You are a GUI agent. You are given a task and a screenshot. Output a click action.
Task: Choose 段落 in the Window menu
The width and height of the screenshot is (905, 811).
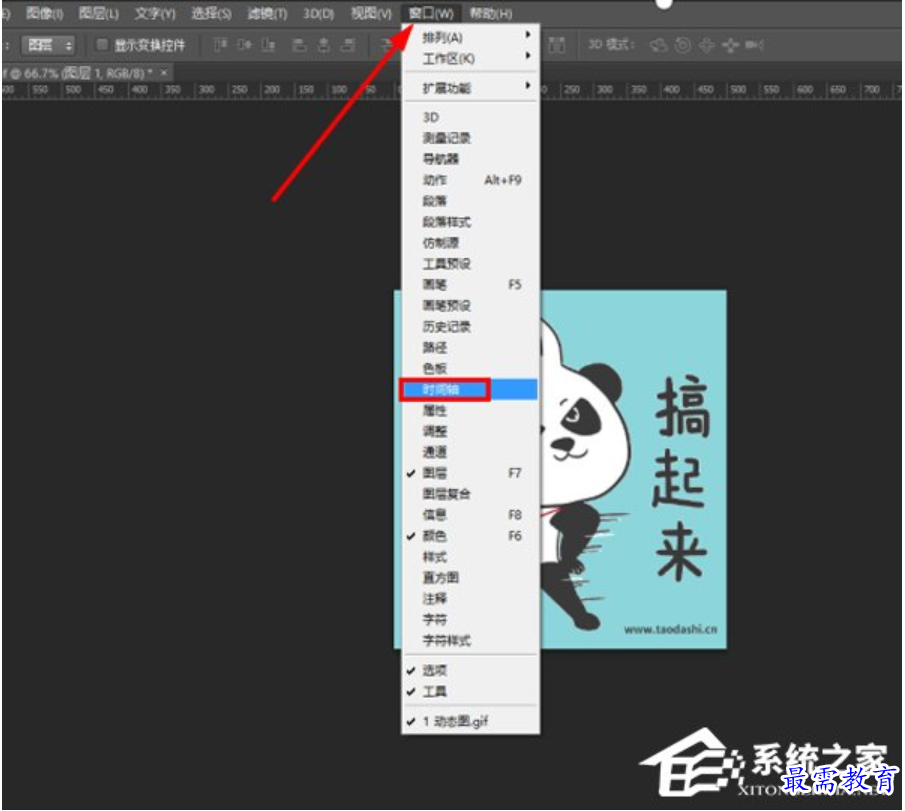[x=470, y=201]
